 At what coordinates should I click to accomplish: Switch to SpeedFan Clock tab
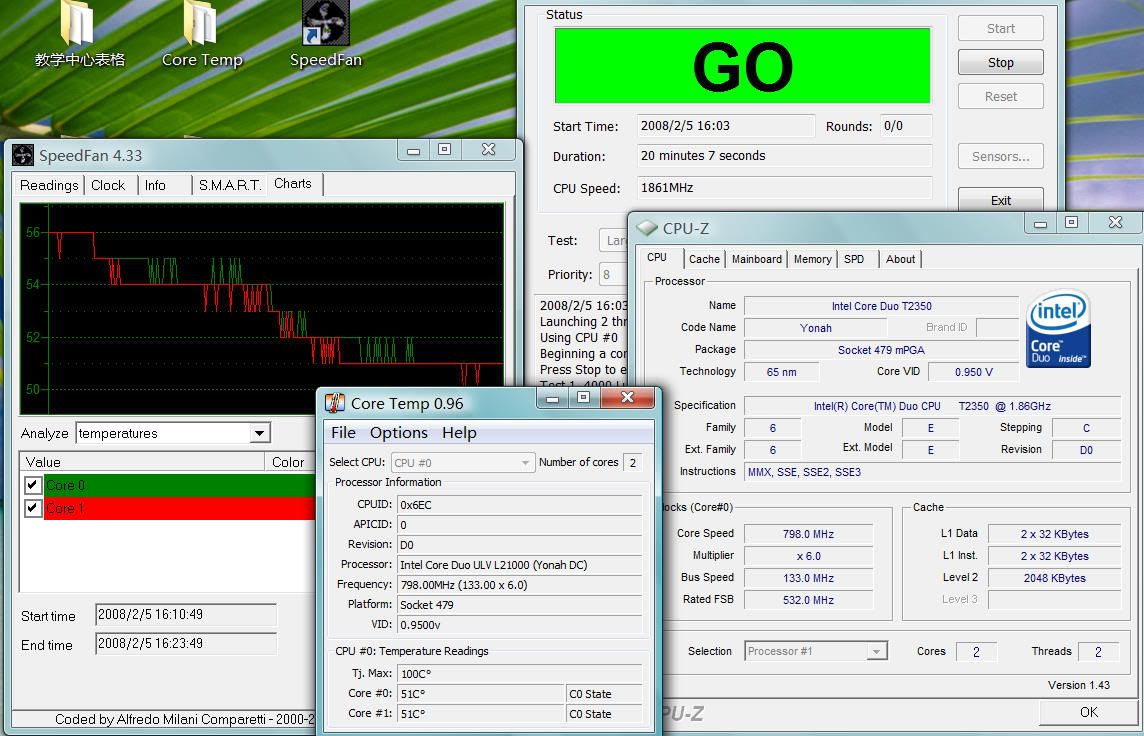click(x=108, y=185)
